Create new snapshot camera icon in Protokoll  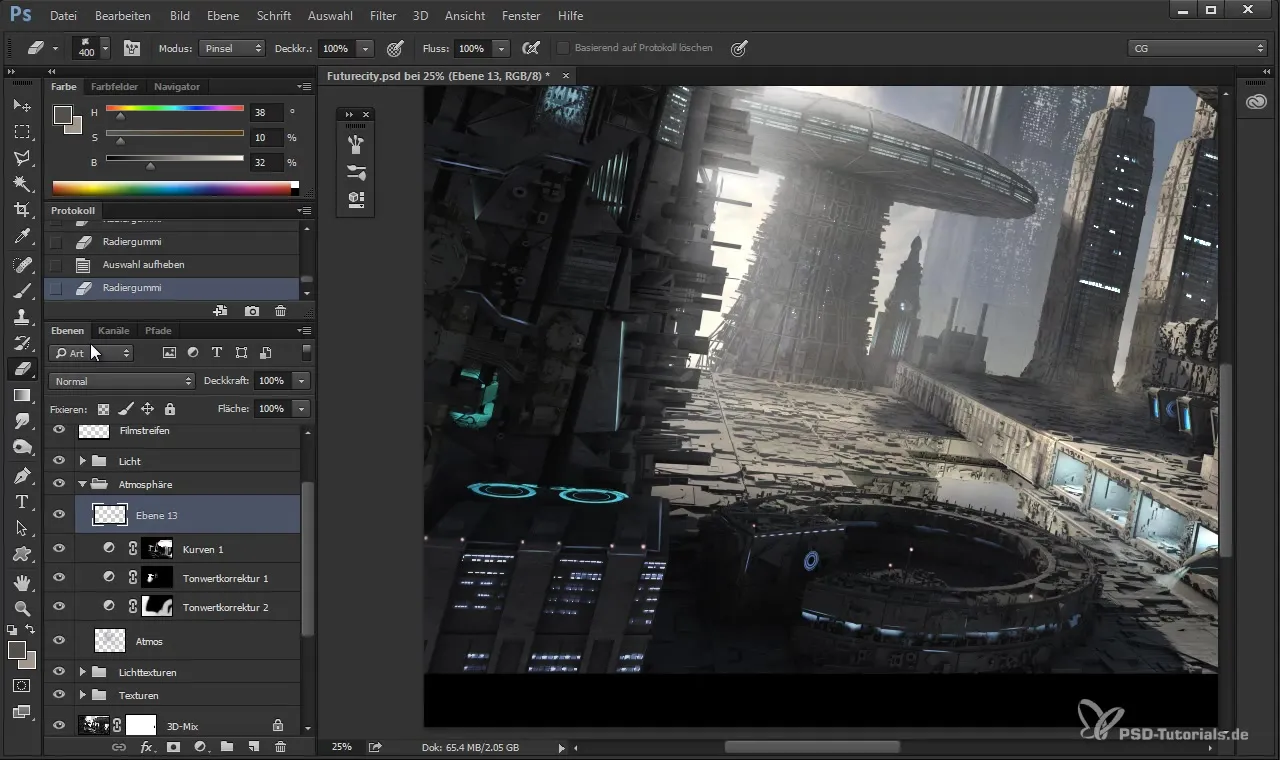pos(252,312)
